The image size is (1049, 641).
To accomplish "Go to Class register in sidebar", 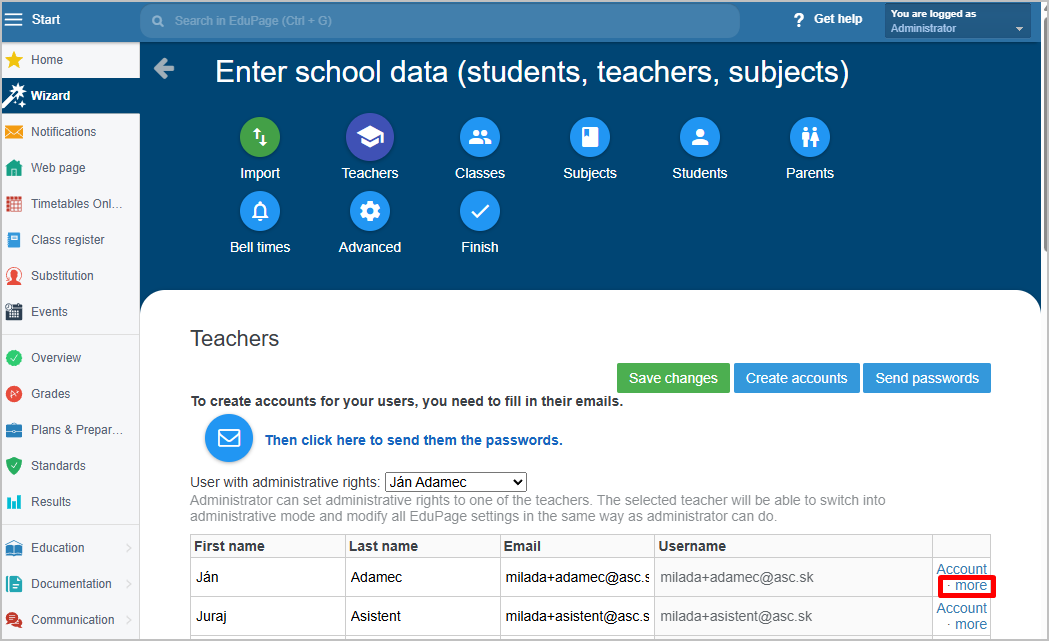I will (67, 240).
